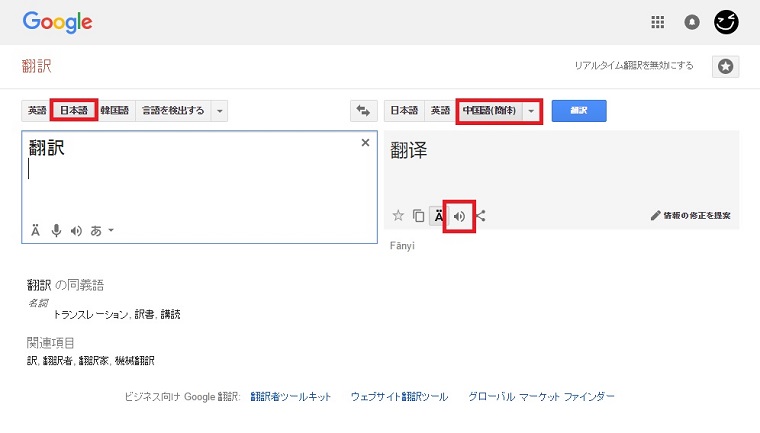Viewport: 760px width, 433px height.
Task: Select 英語 as source language
Action: pyautogui.click(x=37, y=111)
